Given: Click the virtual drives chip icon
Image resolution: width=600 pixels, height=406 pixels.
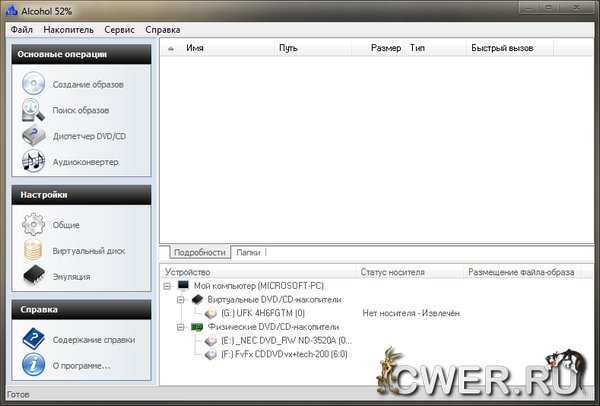Looking at the screenshot, I should [x=197, y=299].
